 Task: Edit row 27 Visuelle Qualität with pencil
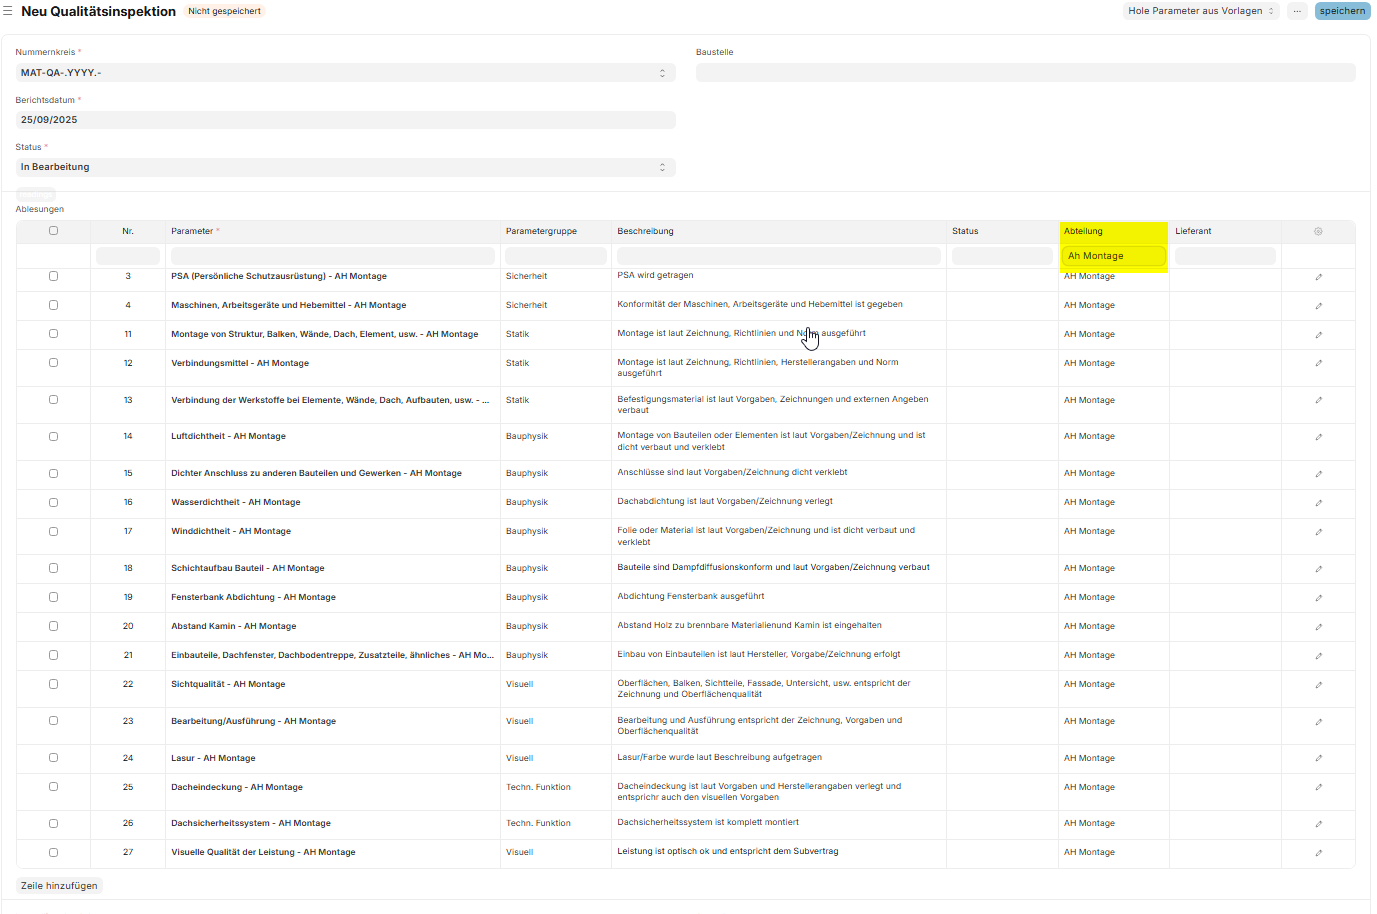click(1318, 853)
